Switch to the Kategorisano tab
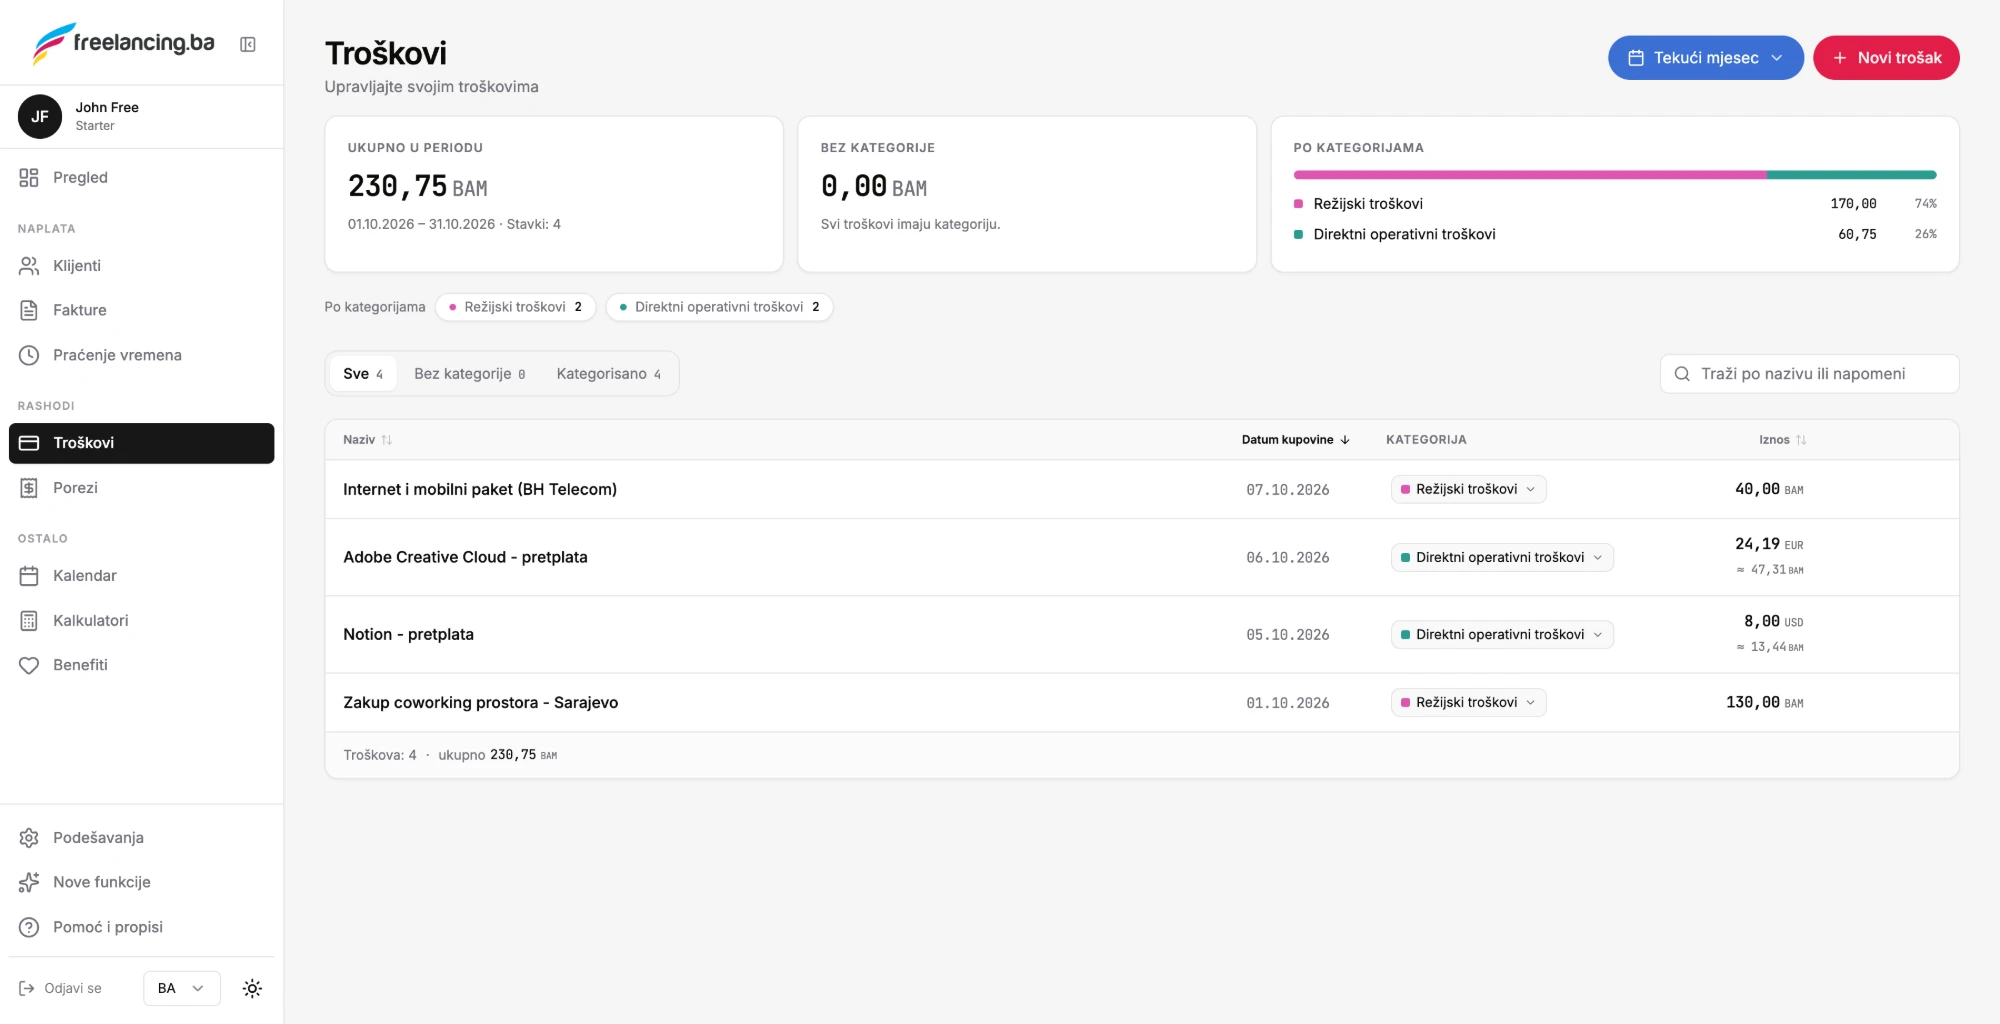The height and width of the screenshot is (1024, 2000). pos(608,374)
